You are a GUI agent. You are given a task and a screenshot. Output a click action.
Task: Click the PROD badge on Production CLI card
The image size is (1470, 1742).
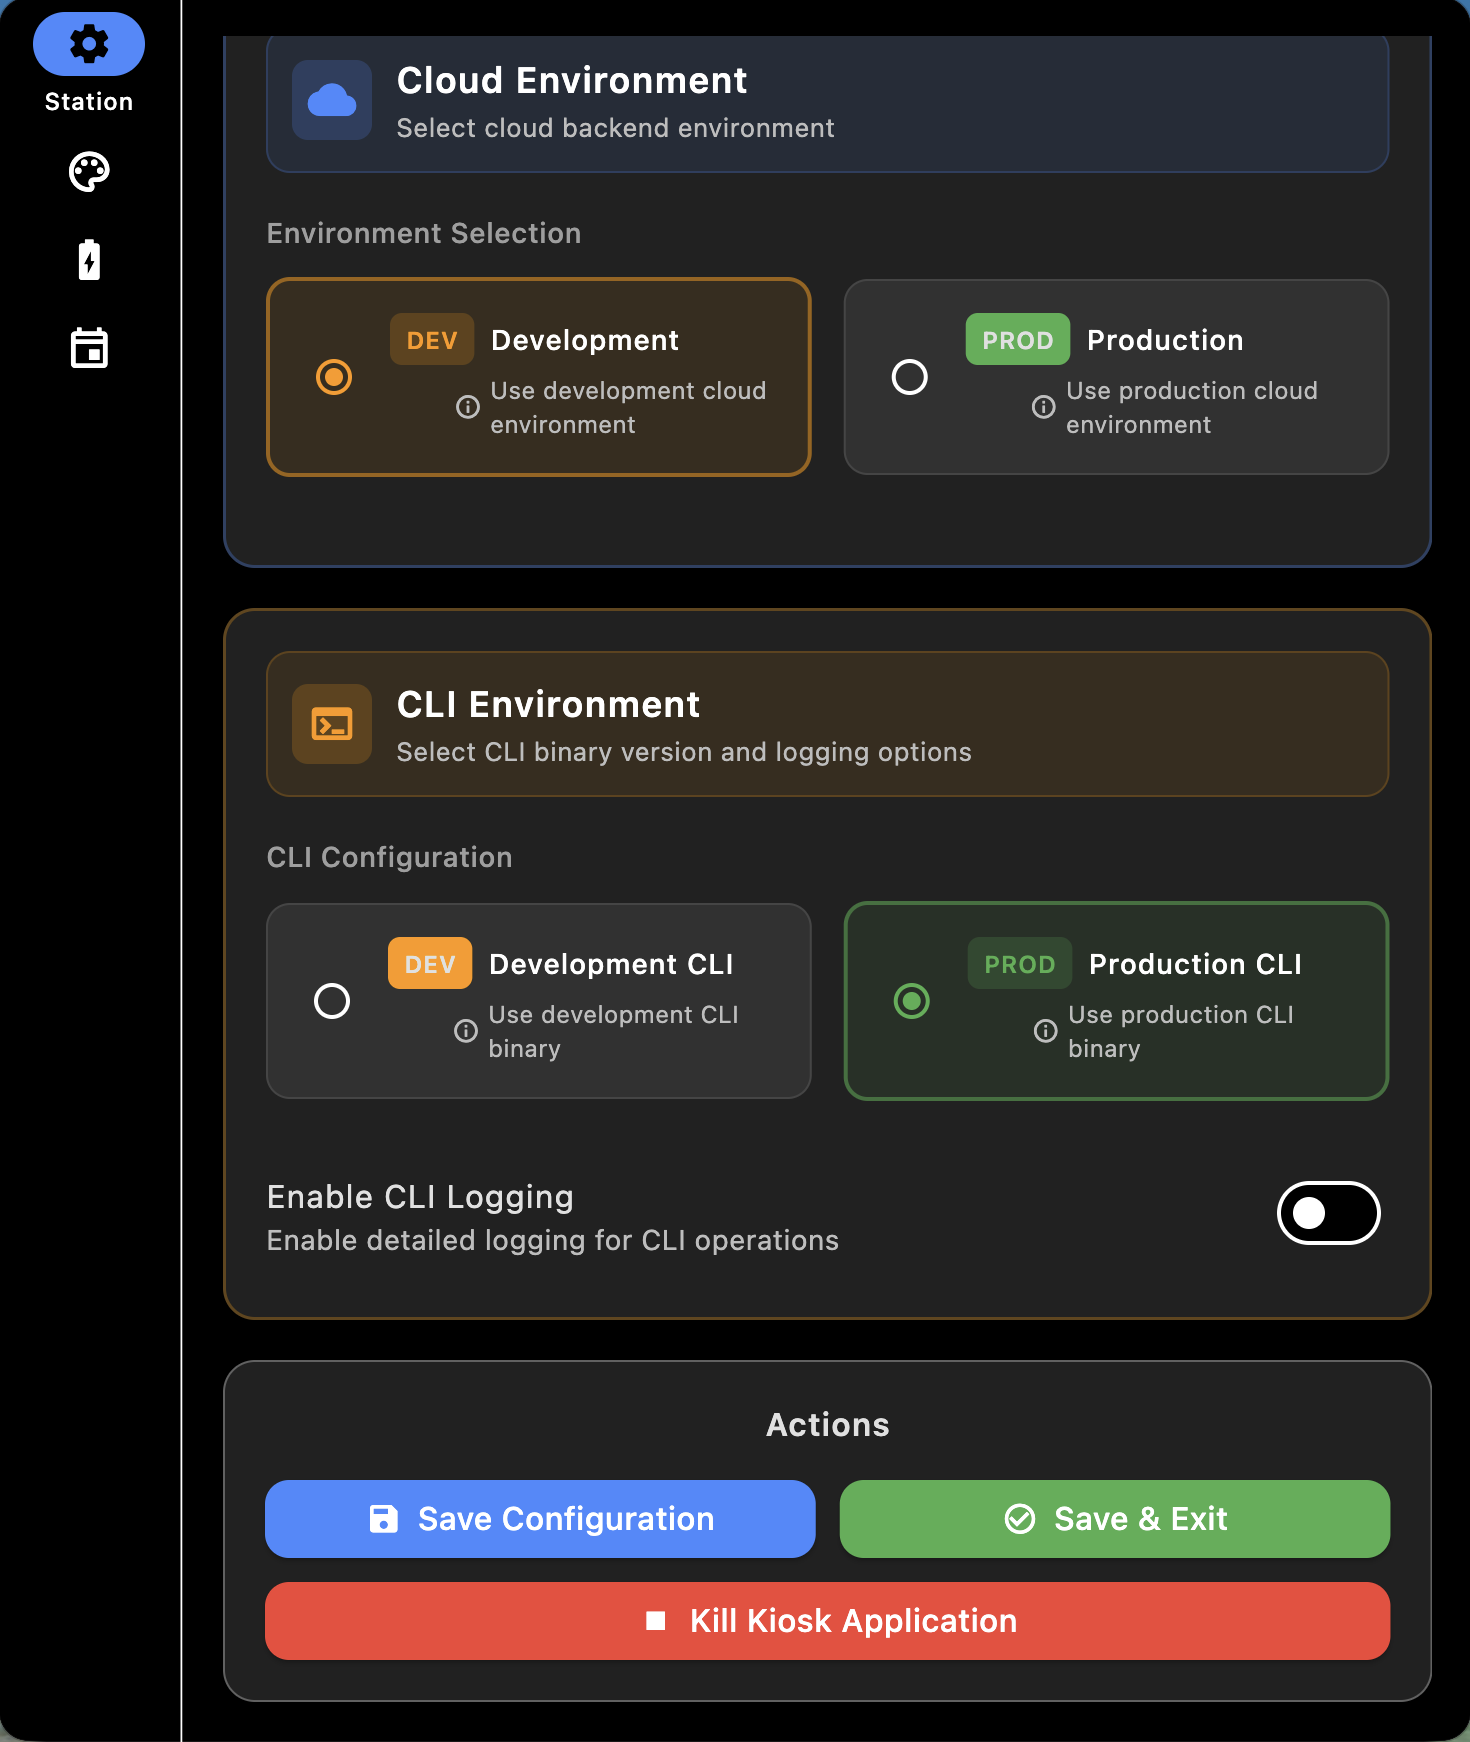(x=1020, y=964)
